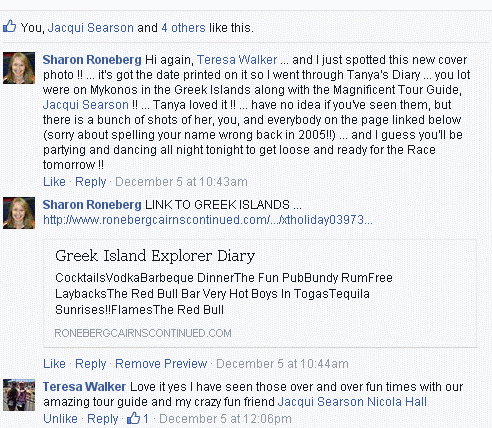Open Sharon Roneberg's avatar on the link comment
Viewport: 492px width, 428px height.
tap(19, 213)
